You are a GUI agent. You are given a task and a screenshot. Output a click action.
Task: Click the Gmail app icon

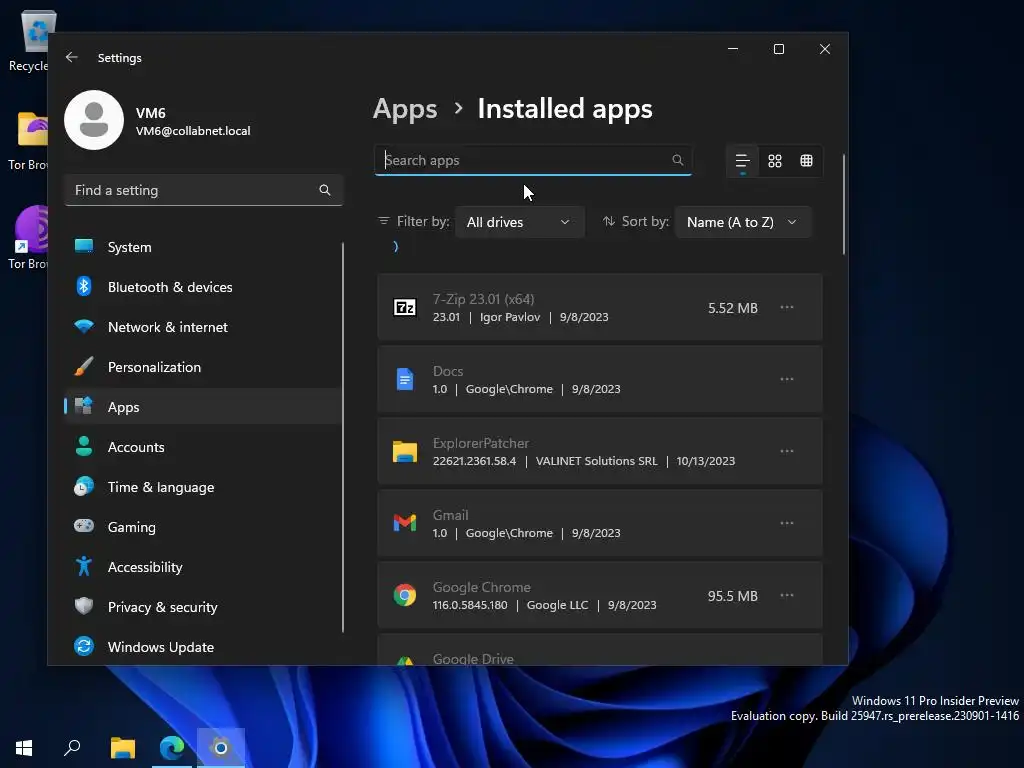click(405, 523)
